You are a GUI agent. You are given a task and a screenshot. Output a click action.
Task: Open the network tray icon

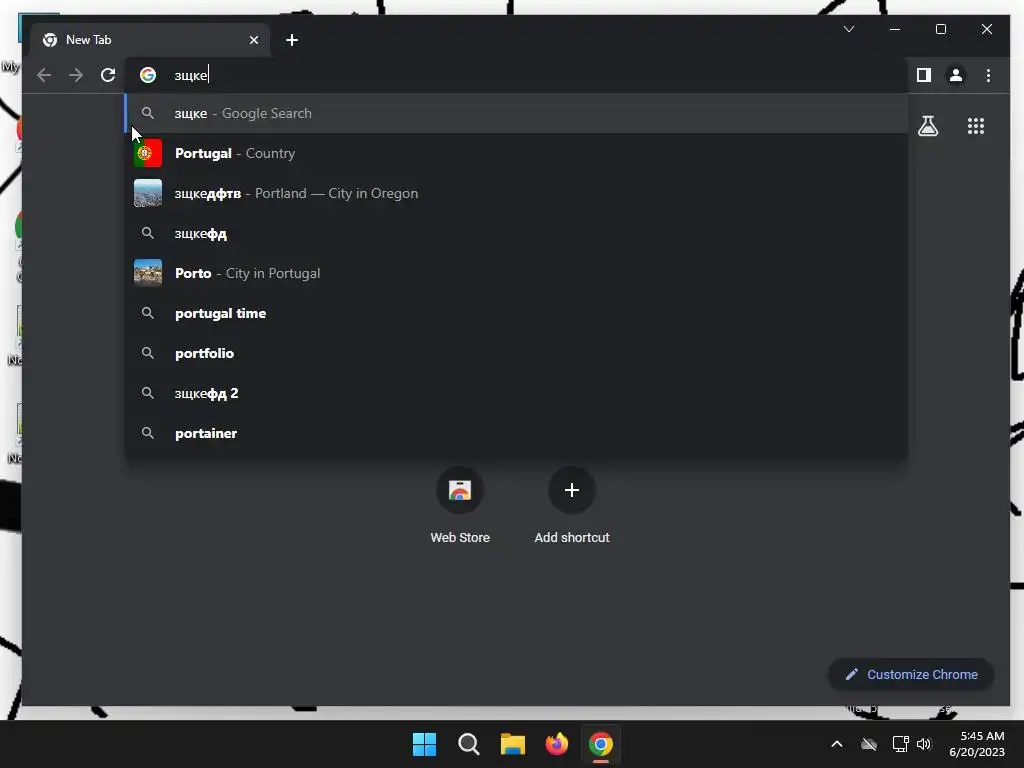901,744
